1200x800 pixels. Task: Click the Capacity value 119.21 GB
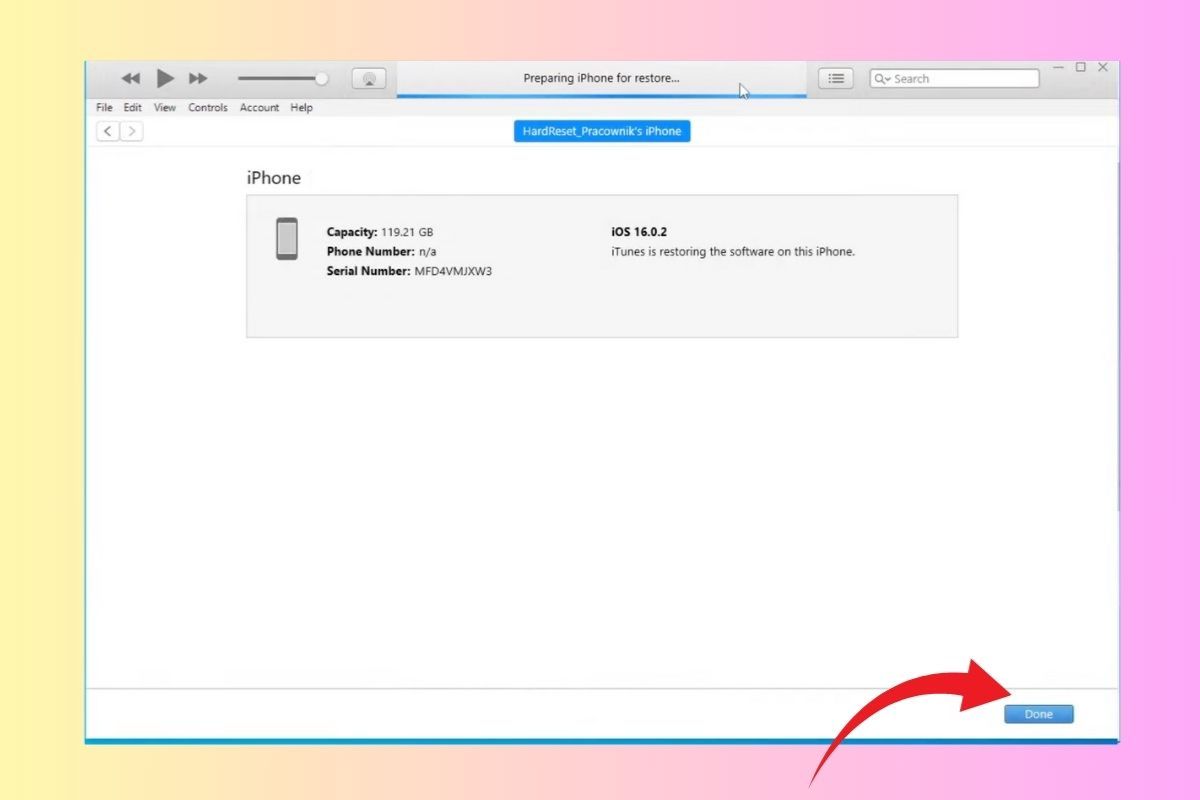point(407,232)
